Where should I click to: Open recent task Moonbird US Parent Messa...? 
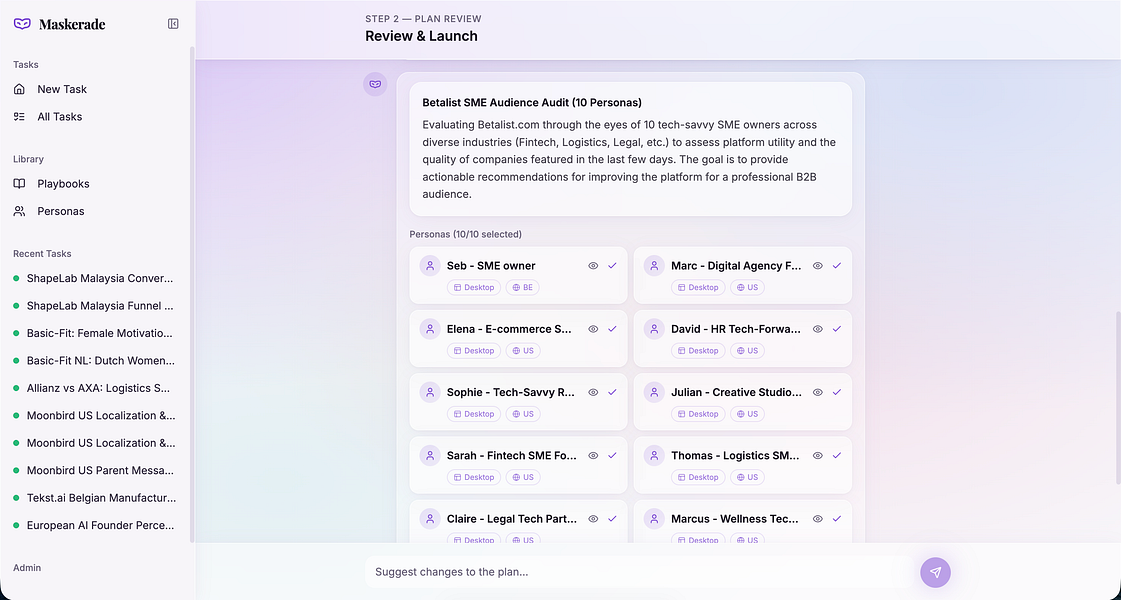94,471
